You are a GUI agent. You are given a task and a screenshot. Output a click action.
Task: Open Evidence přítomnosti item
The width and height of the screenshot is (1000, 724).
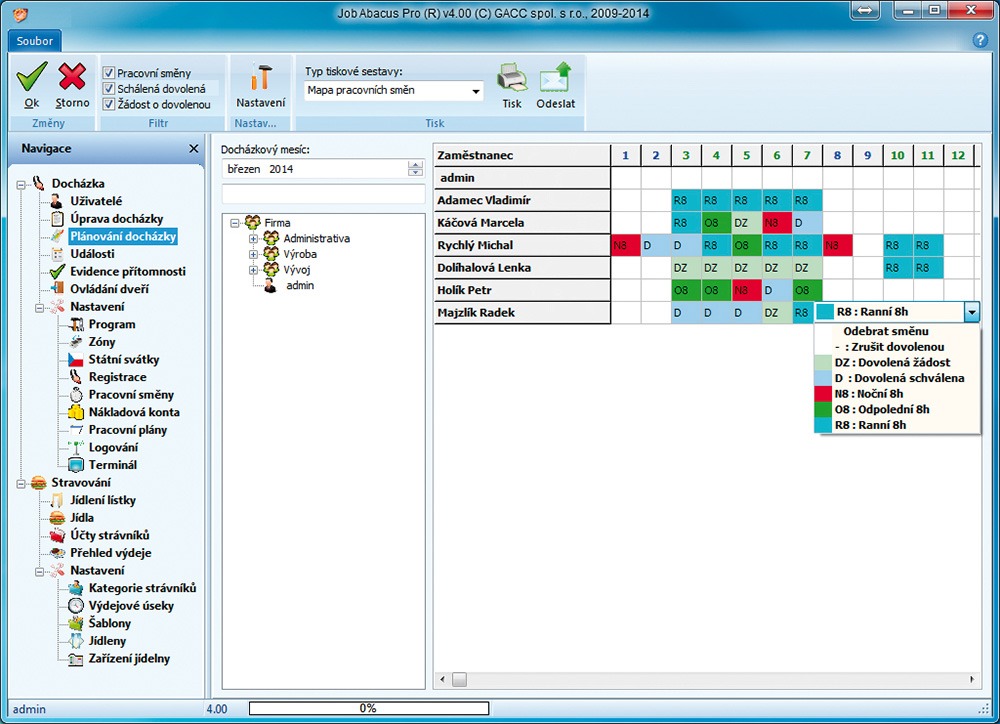tap(128, 271)
